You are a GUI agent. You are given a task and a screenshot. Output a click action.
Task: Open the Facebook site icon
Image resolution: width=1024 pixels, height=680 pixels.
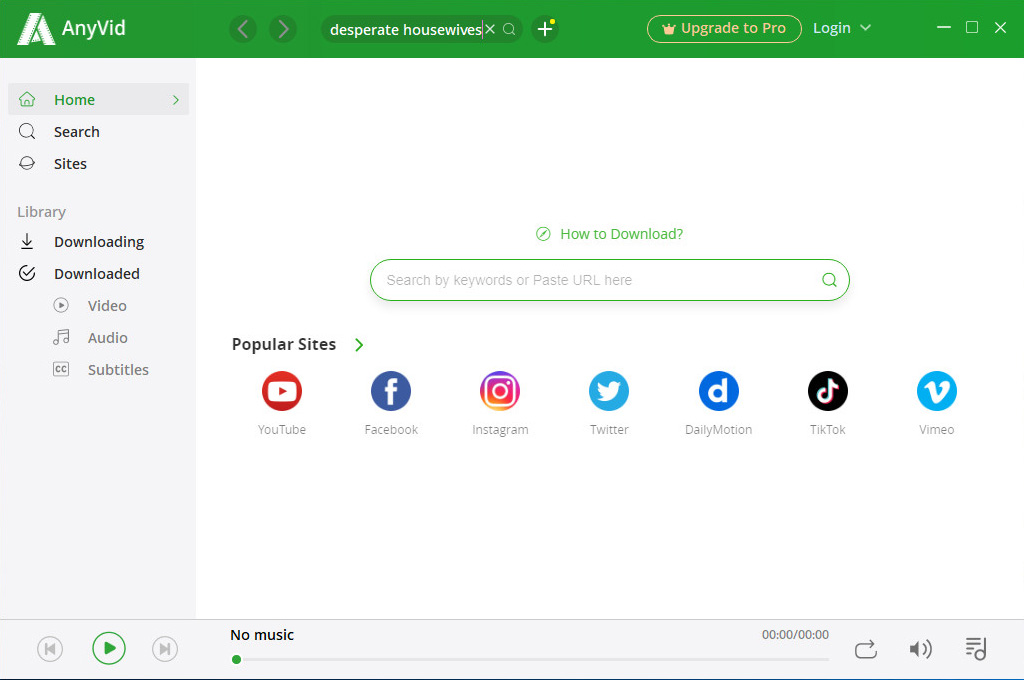tap(391, 391)
